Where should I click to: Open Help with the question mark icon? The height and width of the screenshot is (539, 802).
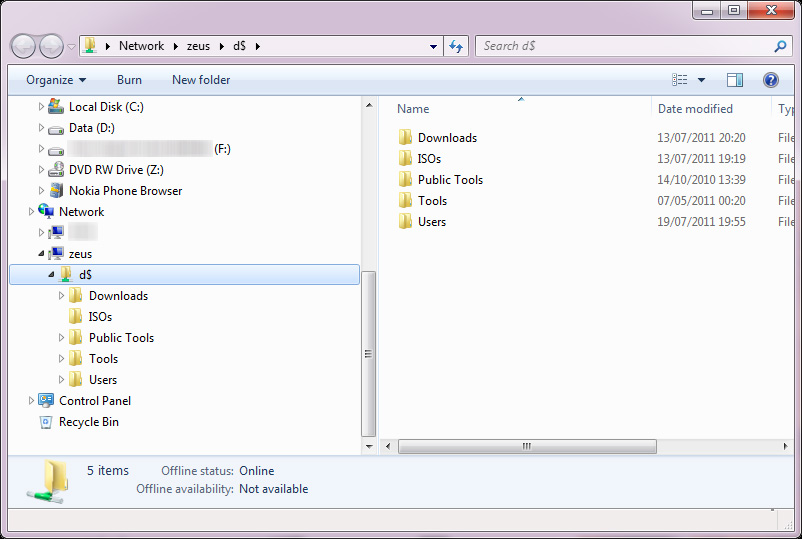pos(770,80)
